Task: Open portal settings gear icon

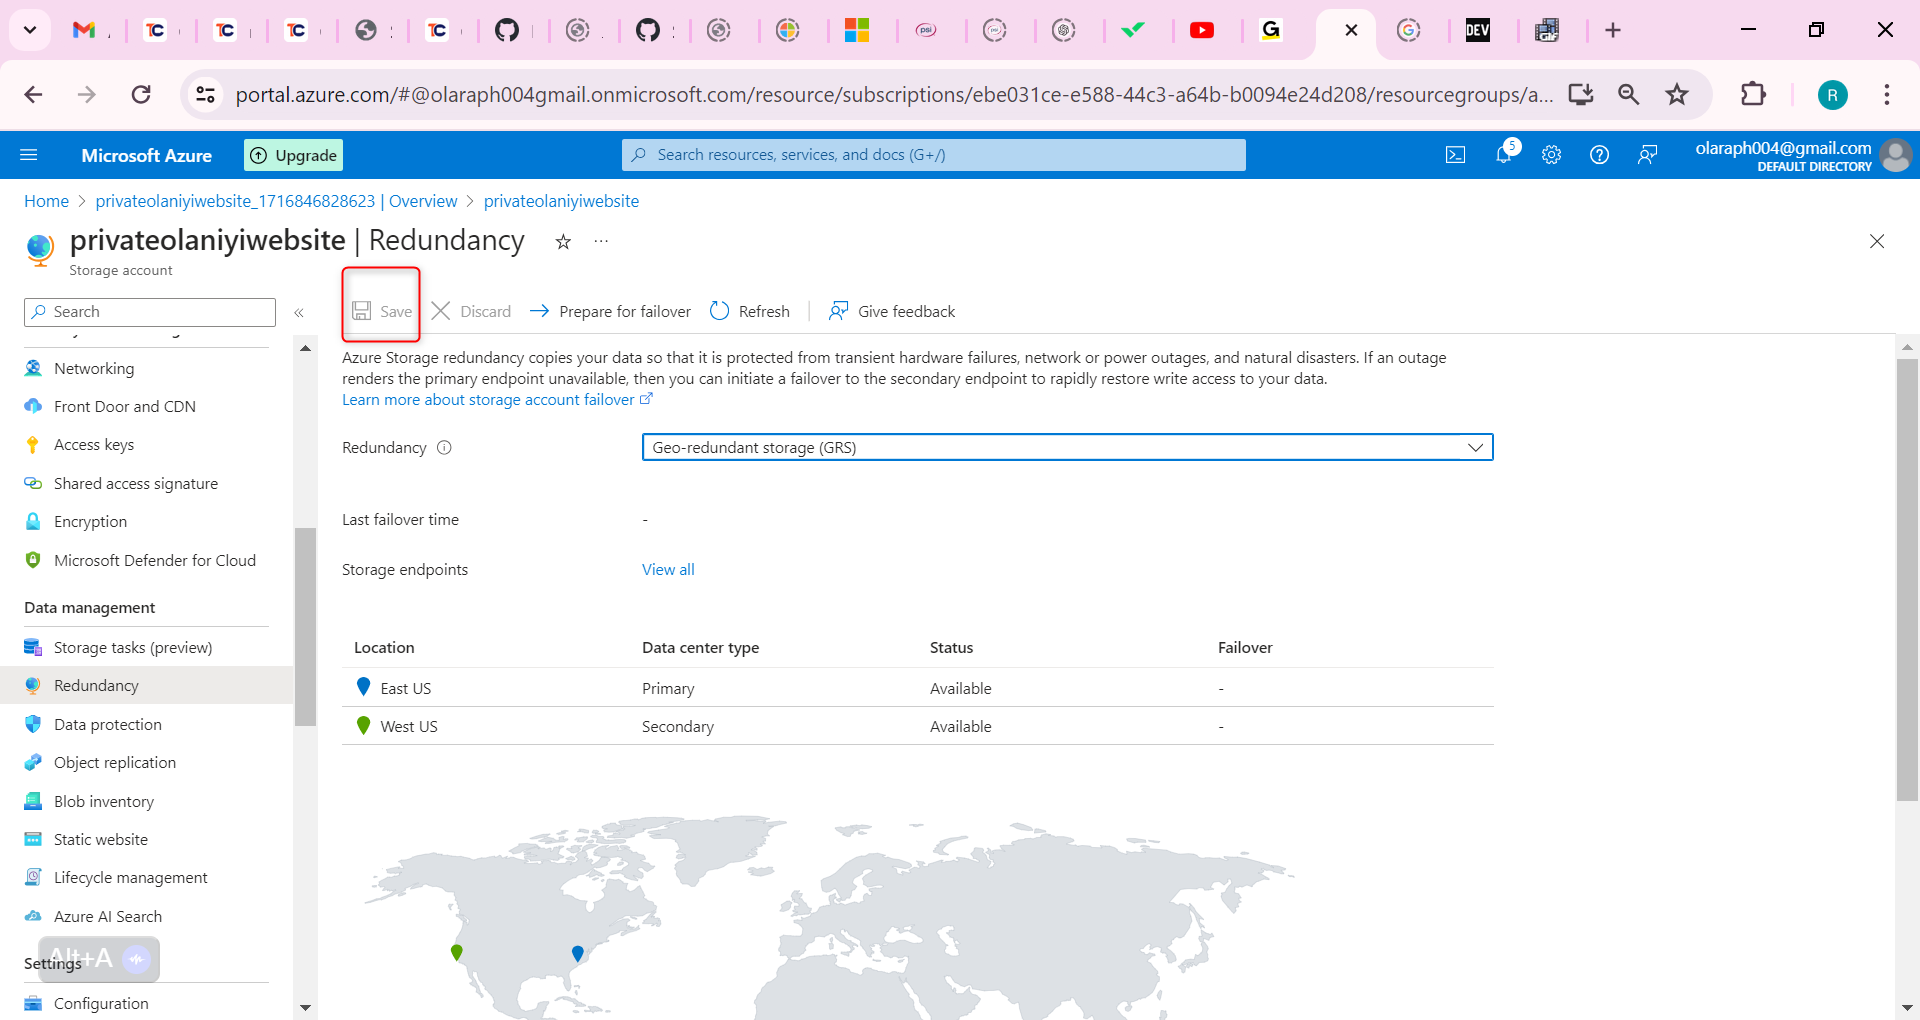Action: coord(1551,155)
